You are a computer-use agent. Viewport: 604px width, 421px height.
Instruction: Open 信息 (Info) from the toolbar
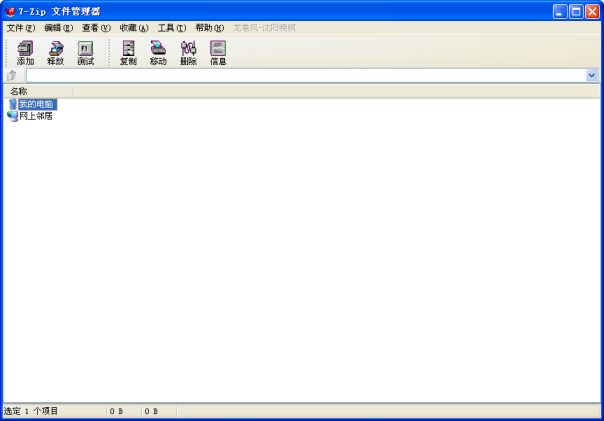coord(218,53)
